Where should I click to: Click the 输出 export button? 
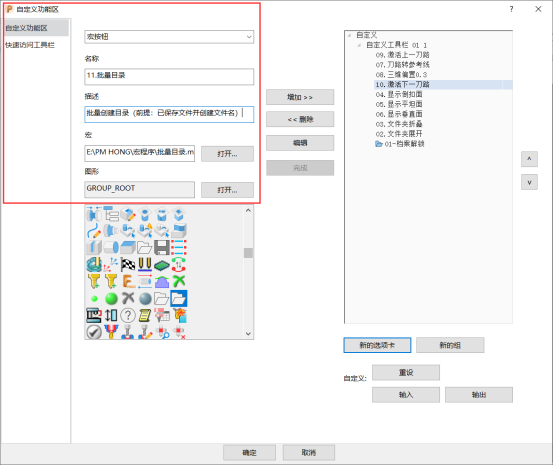479,395
